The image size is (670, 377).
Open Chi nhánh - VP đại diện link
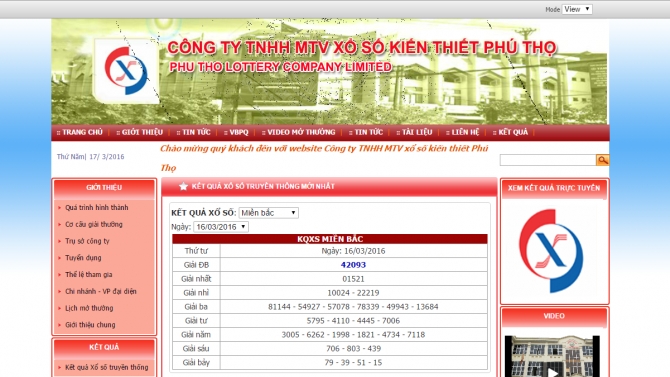(101, 292)
